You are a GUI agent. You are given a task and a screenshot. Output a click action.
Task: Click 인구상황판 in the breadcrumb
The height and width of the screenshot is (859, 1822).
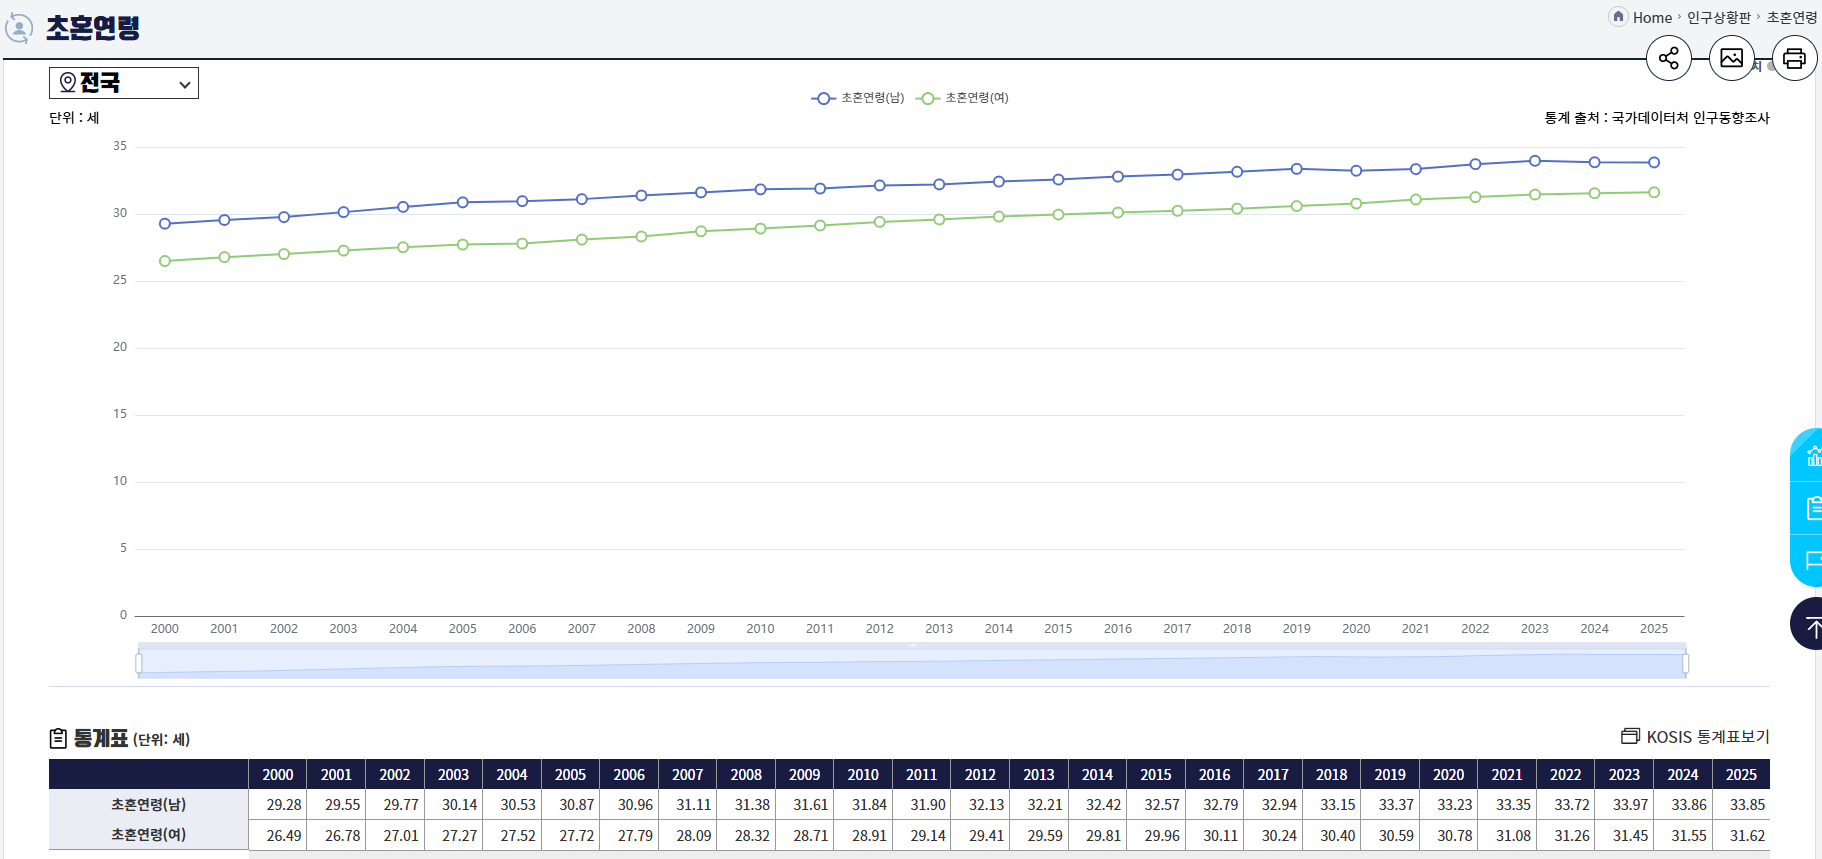1719,17
